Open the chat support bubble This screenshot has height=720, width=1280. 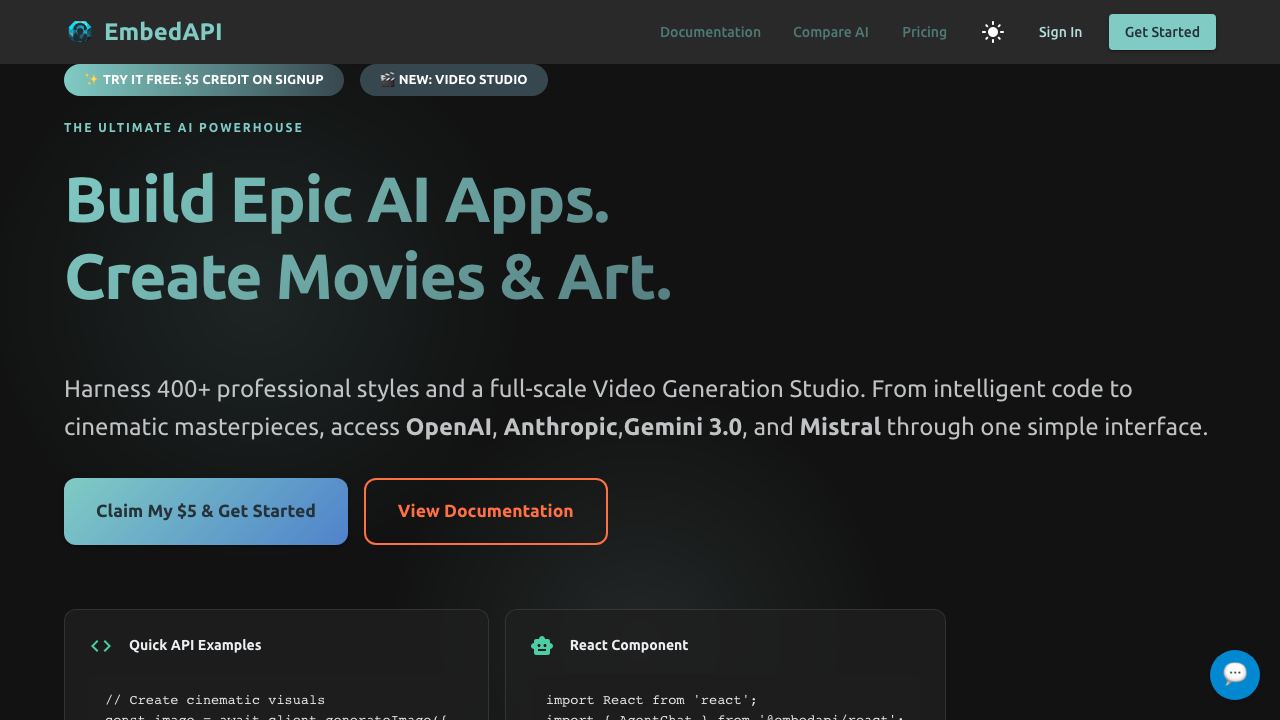click(1235, 674)
